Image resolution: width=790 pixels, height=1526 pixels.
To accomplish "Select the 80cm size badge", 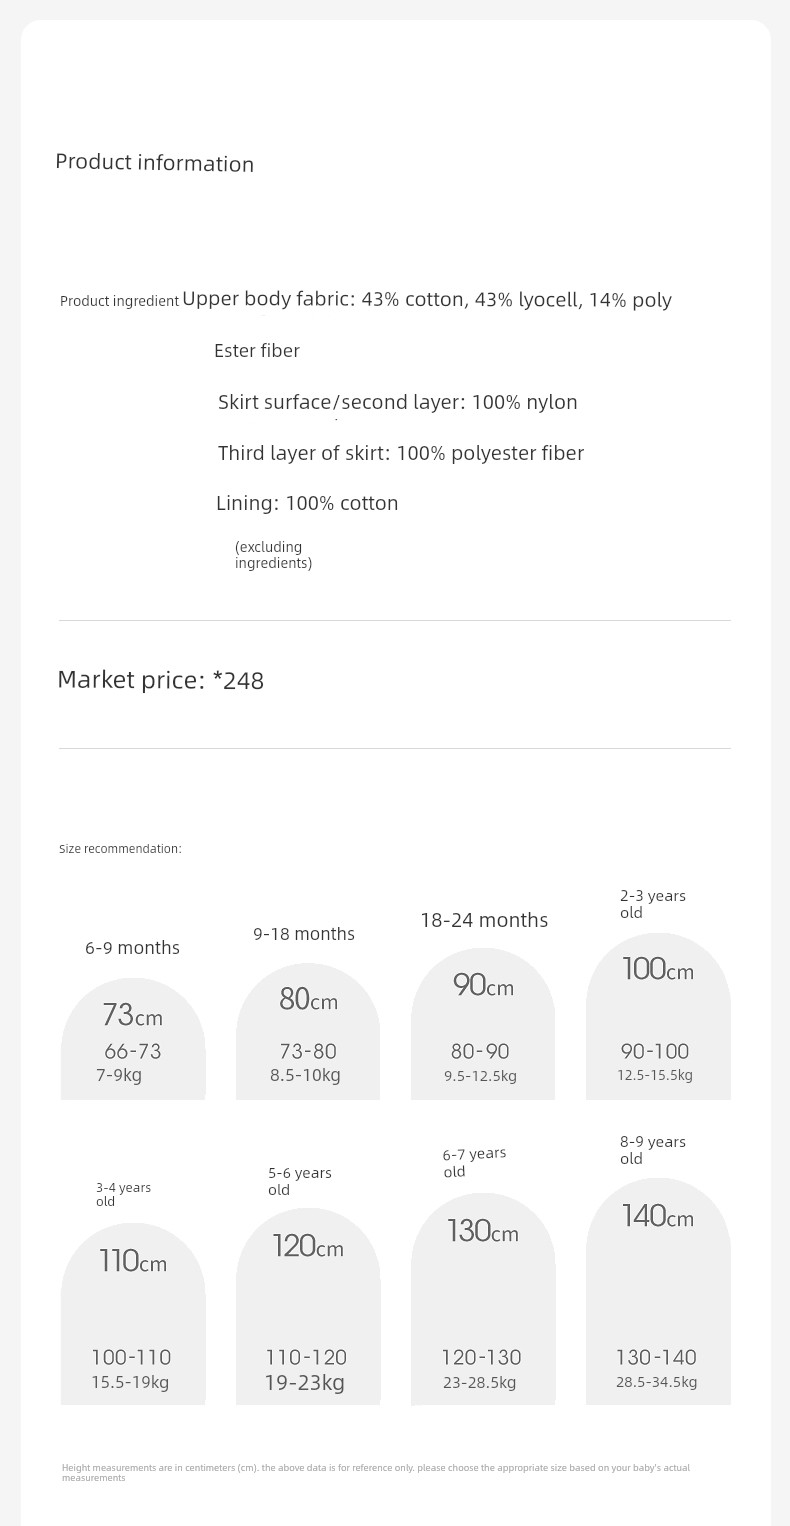I will (308, 1031).
